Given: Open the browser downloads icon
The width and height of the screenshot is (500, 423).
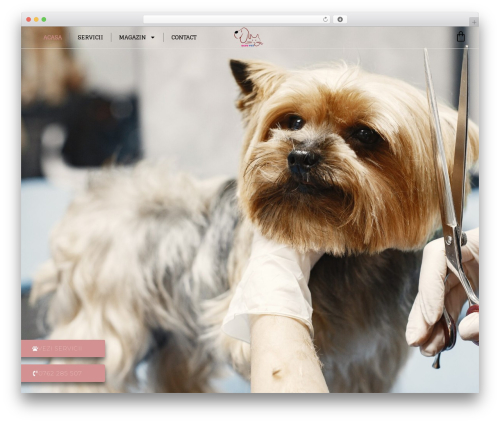Looking at the screenshot, I should [x=340, y=19].
